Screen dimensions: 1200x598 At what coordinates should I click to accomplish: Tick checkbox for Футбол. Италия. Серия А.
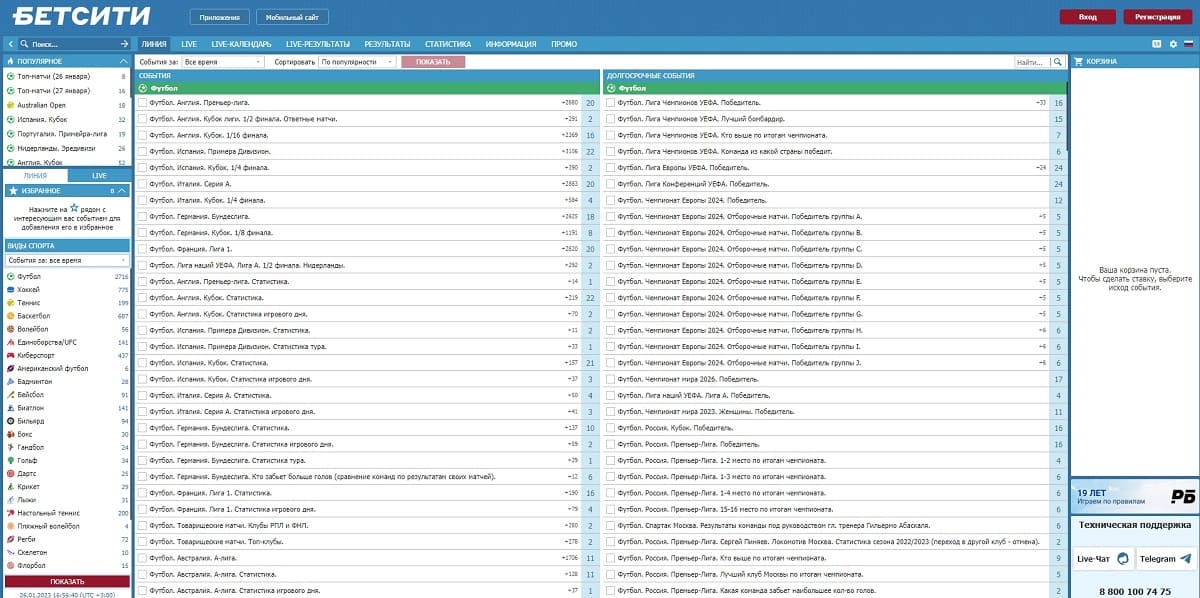click(x=142, y=184)
